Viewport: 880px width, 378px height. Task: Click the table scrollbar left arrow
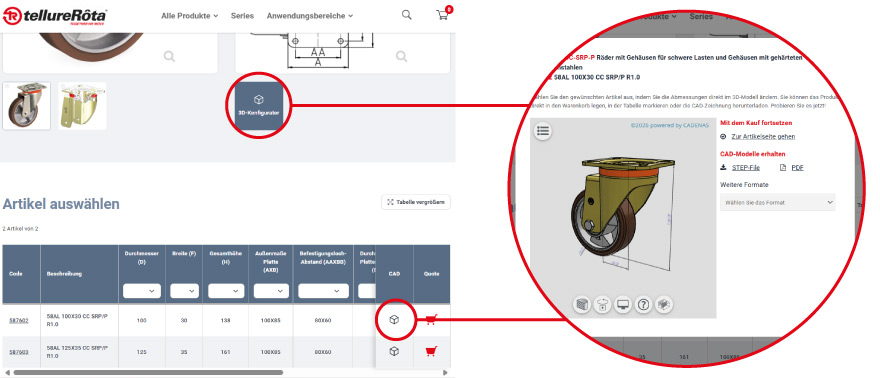coord(7,372)
